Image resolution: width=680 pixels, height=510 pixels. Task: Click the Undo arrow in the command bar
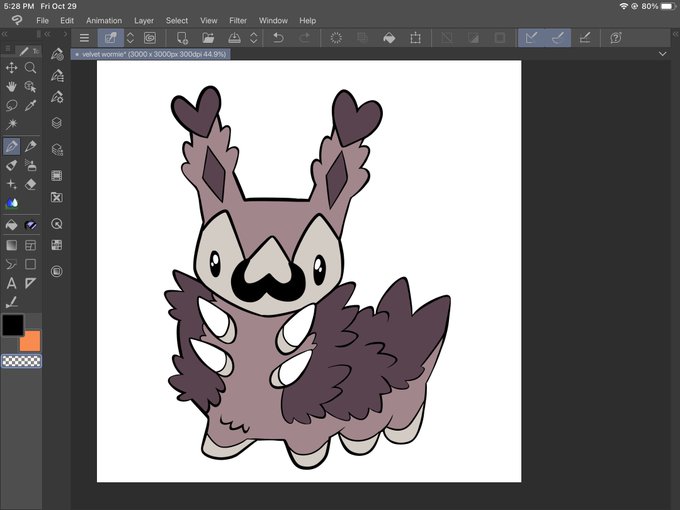coord(279,38)
